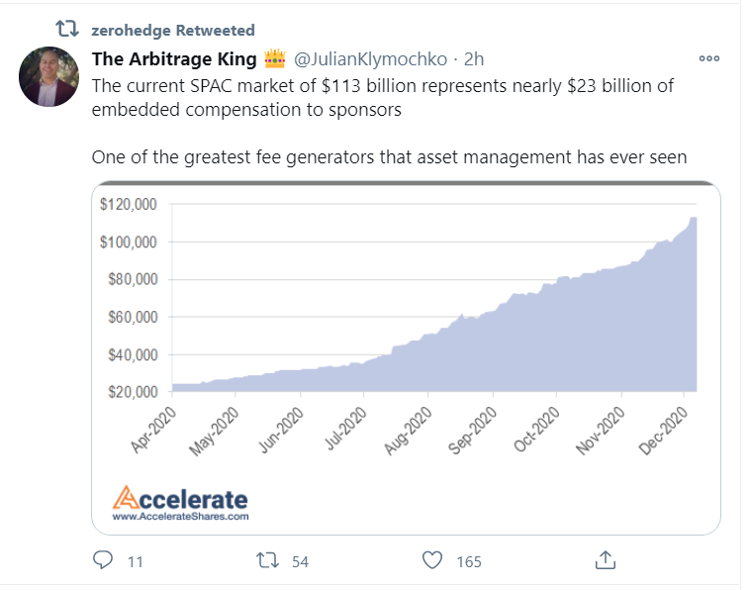Click the Accelerate logo in the chart
750x590 pixels.
(180, 497)
